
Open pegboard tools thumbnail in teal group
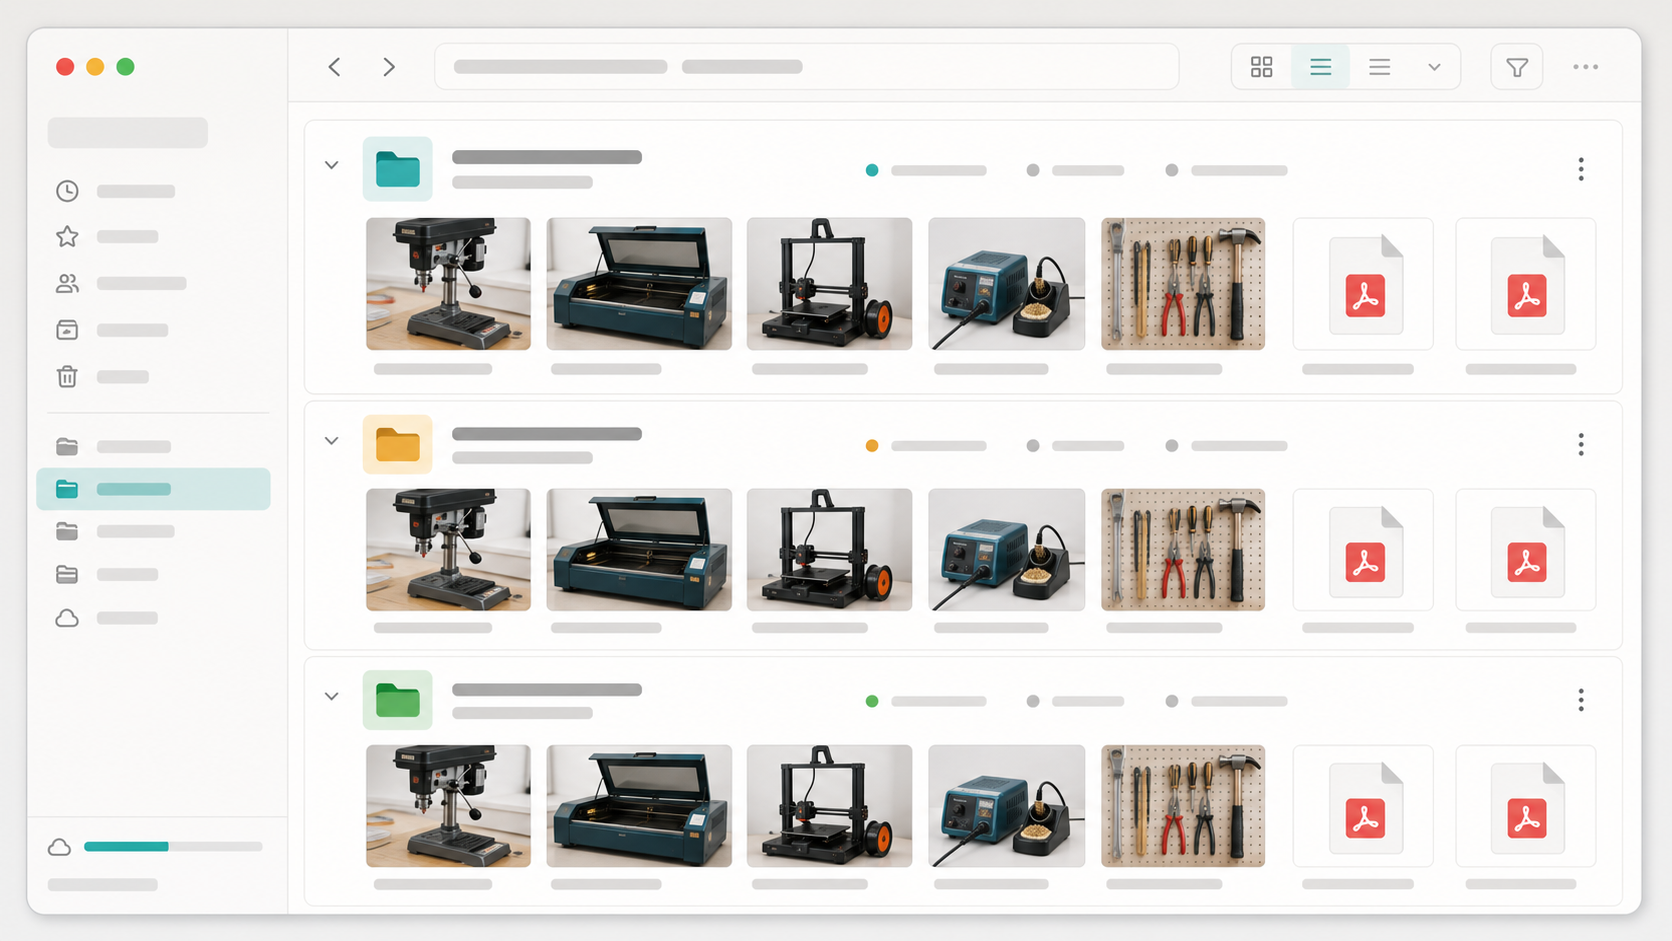click(x=1183, y=284)
